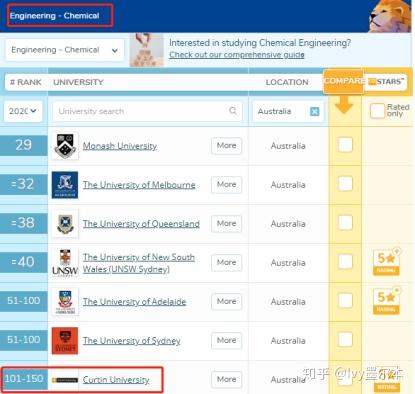
Task: Click the Australia location filter box
Action: point(287,111)
